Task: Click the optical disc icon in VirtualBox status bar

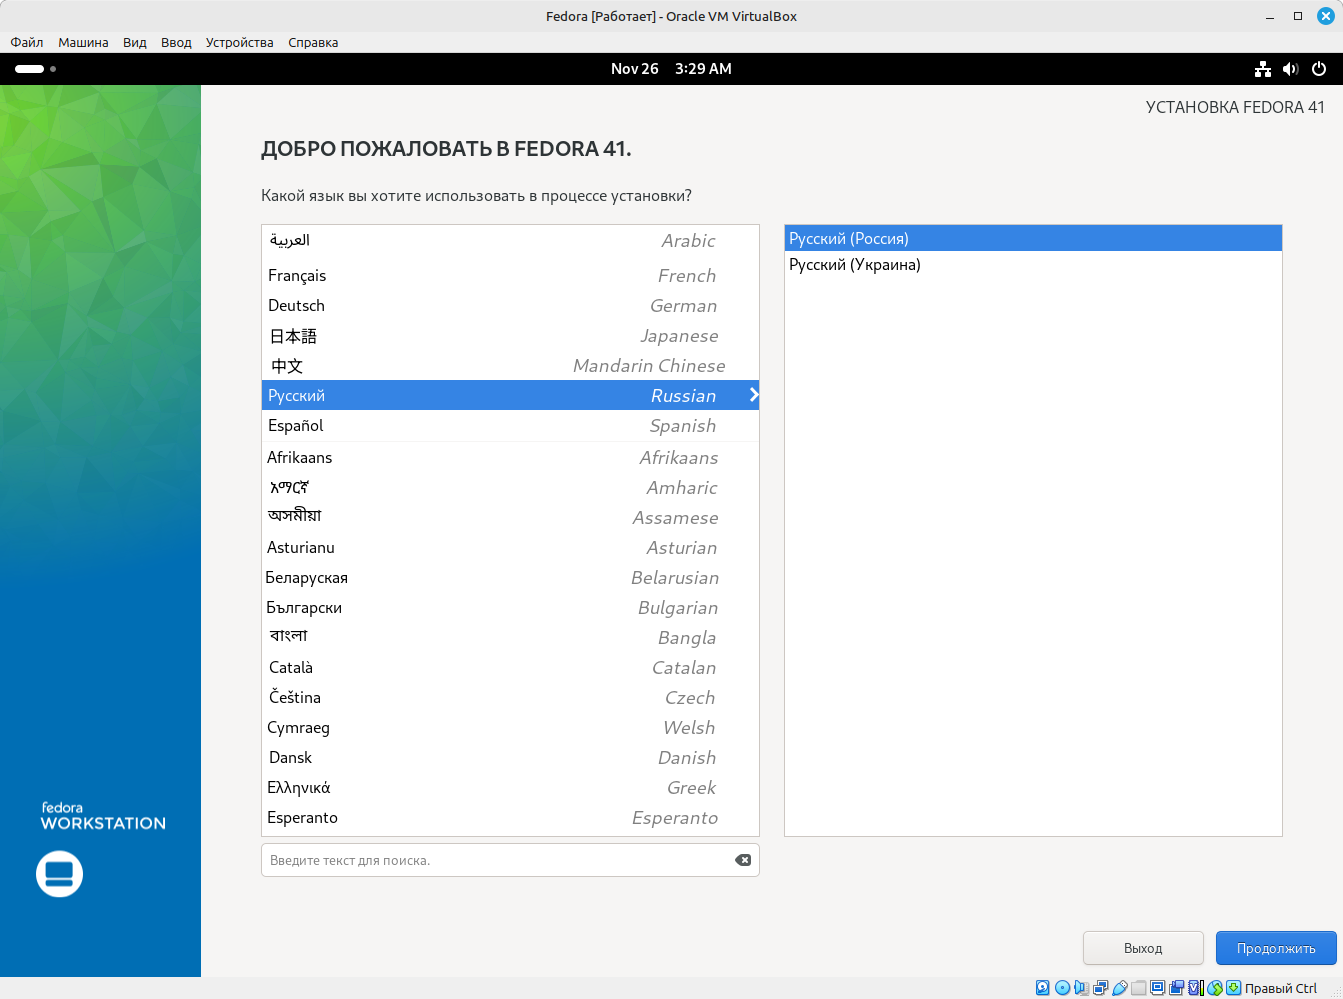Action: (x=1062, y=988)
